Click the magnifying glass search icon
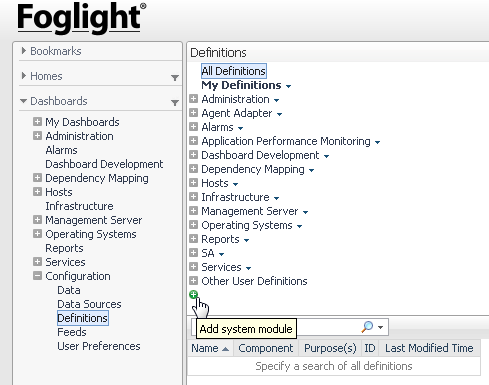 pos(367,327)
